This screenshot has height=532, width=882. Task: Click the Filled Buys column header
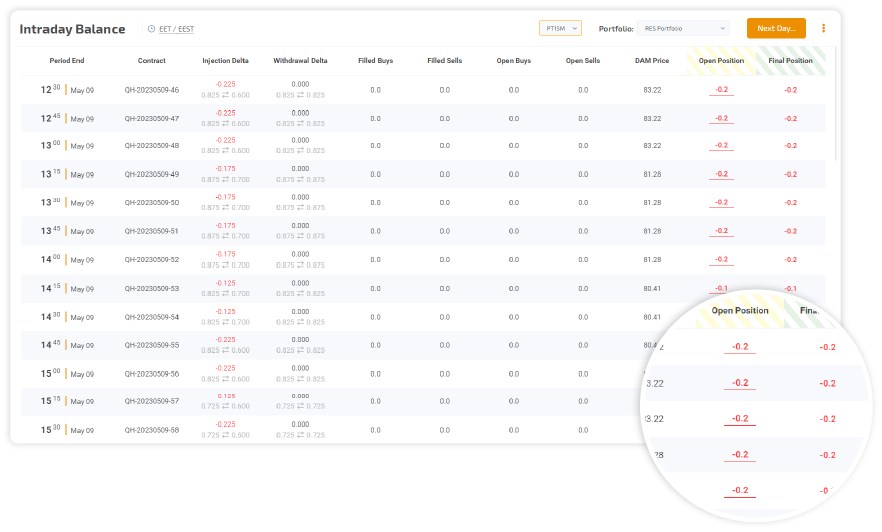click(376, 61)
